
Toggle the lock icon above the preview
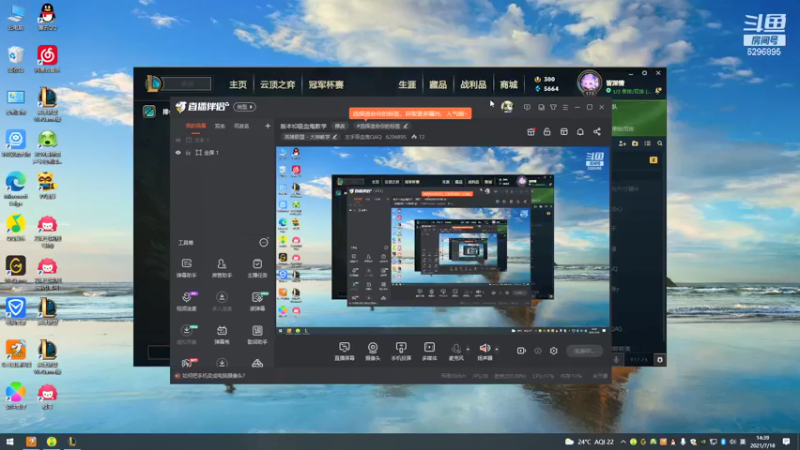(547, 132)
